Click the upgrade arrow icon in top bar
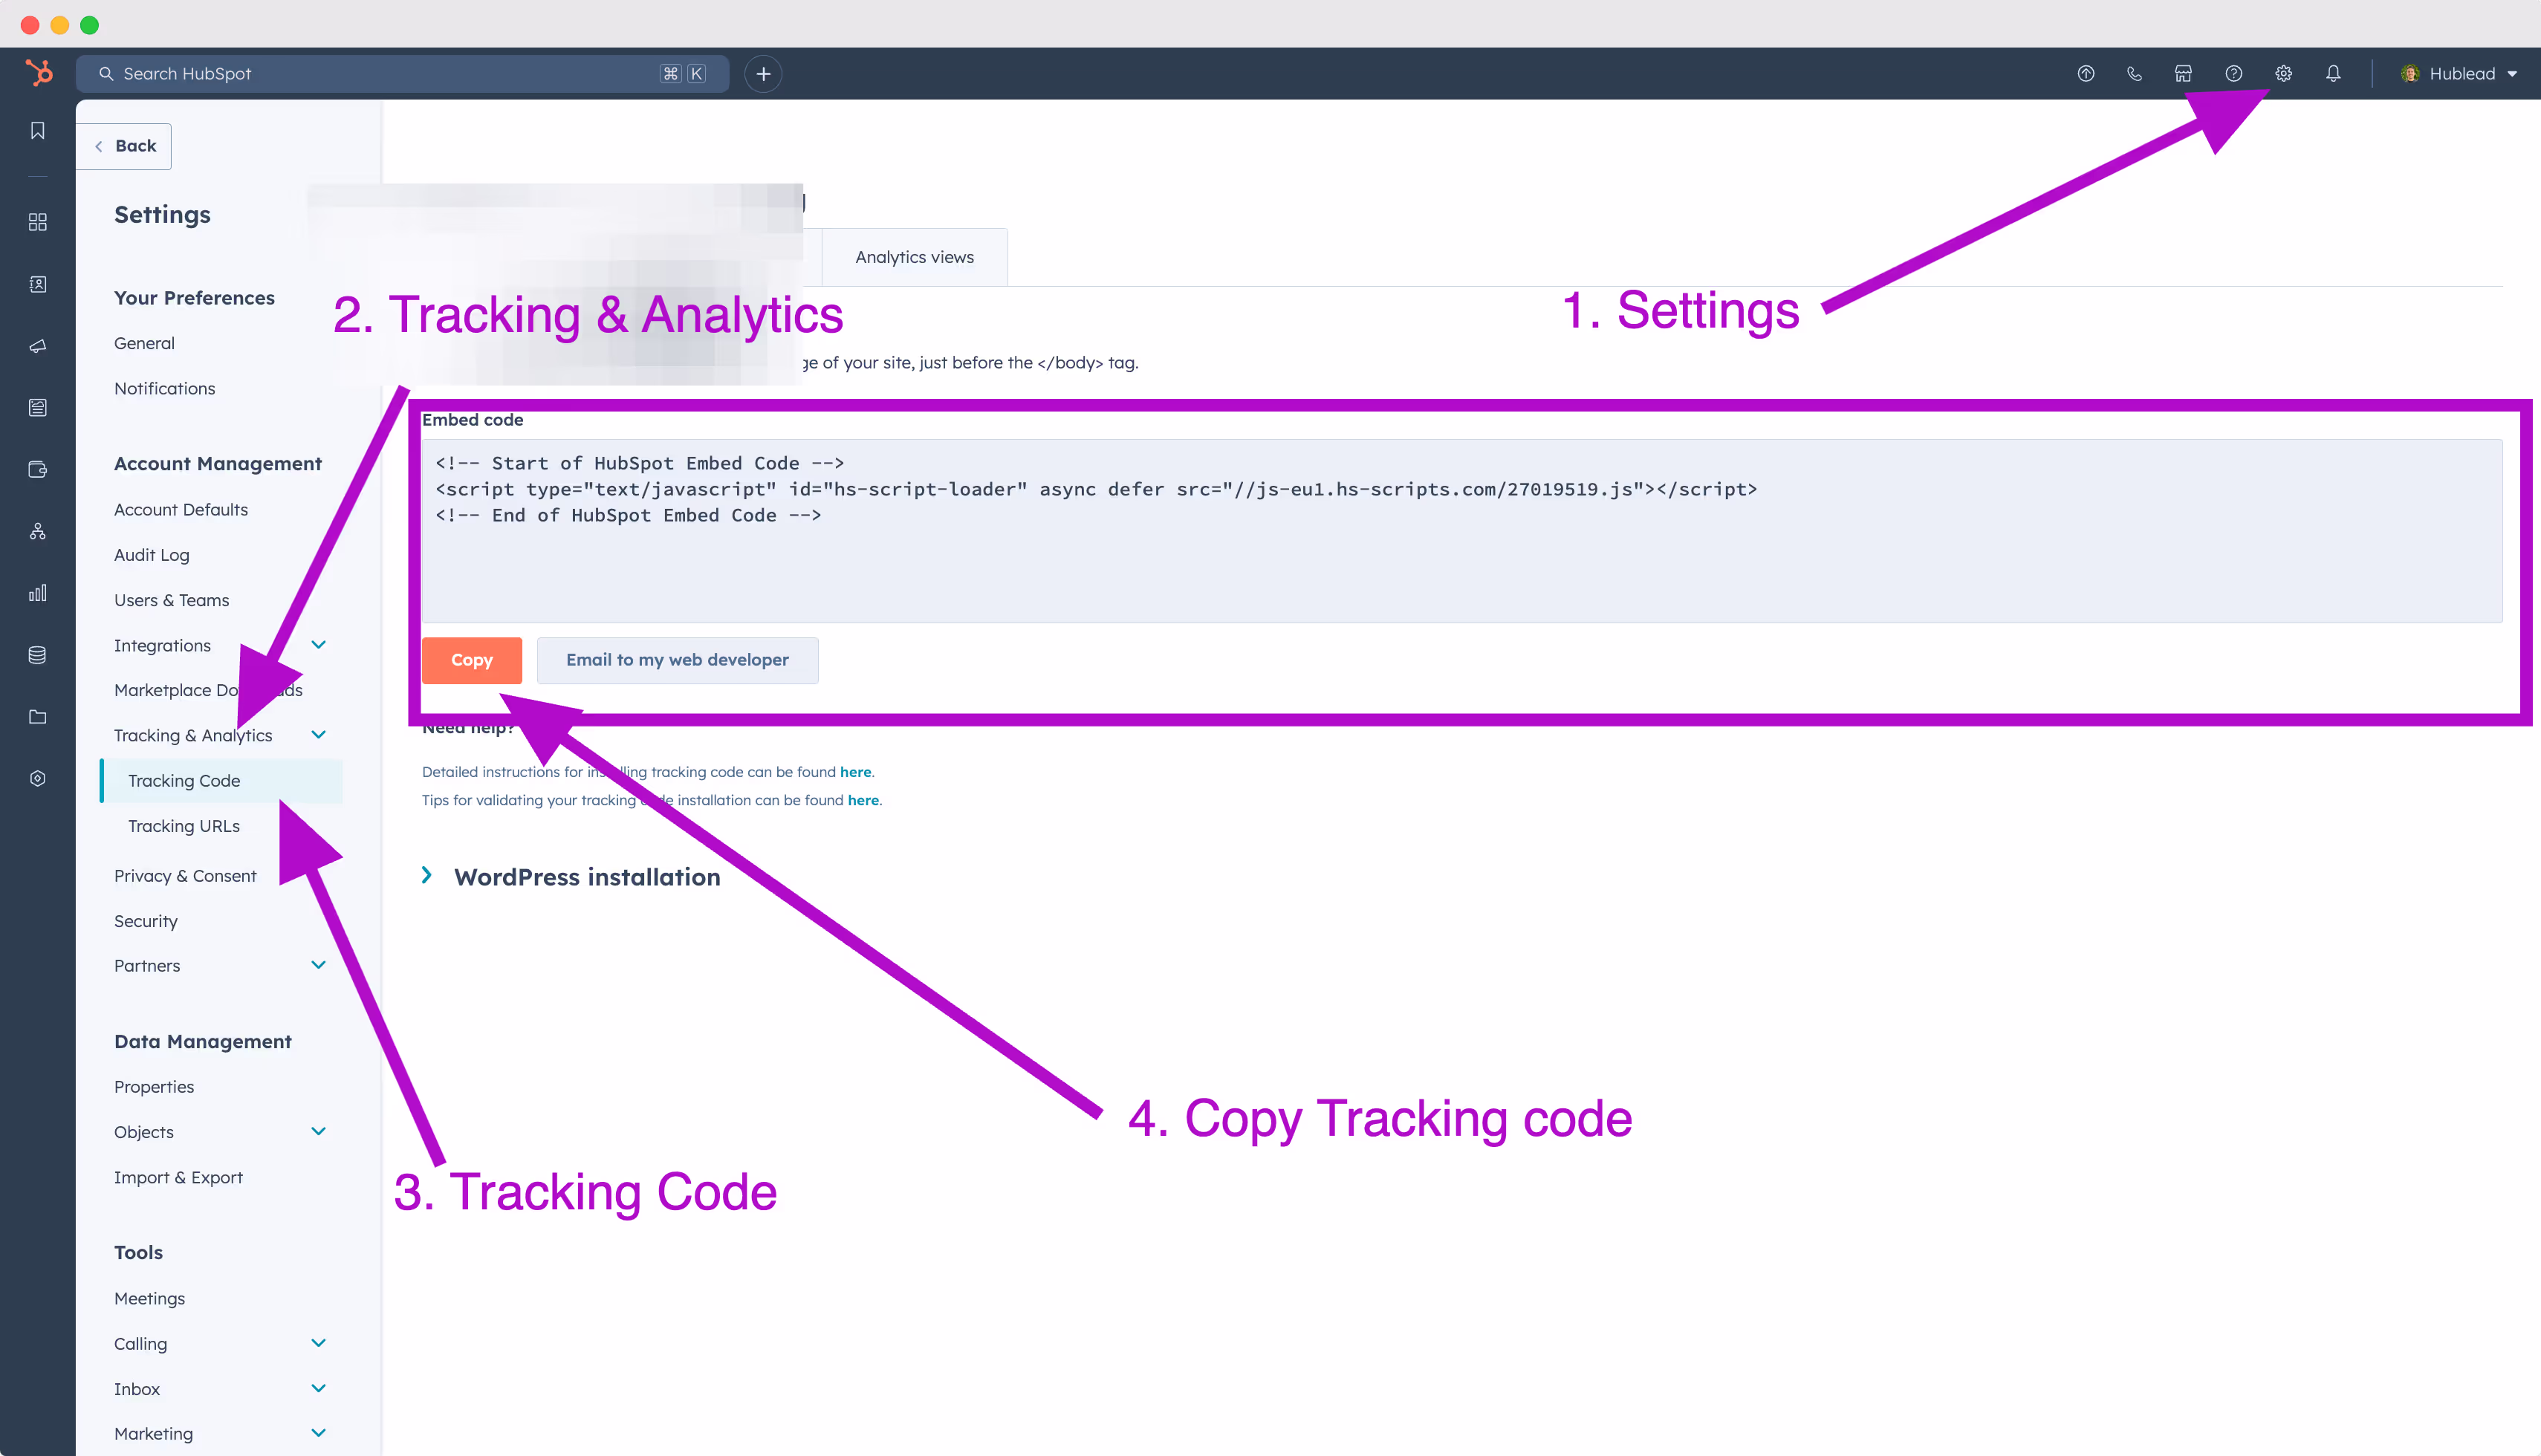Screen dimensions: 2541x1456 [x=2085, y=73]
